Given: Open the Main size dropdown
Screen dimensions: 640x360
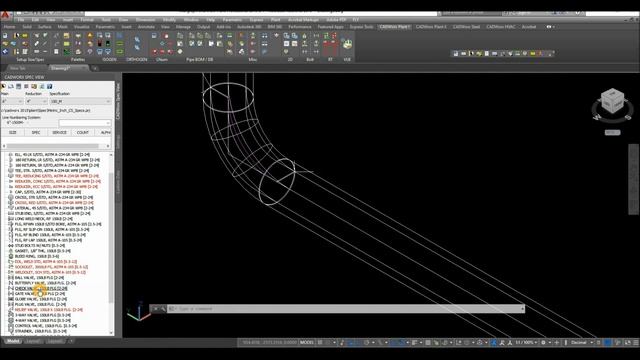Looking at the screenshot, I should 11,101.
